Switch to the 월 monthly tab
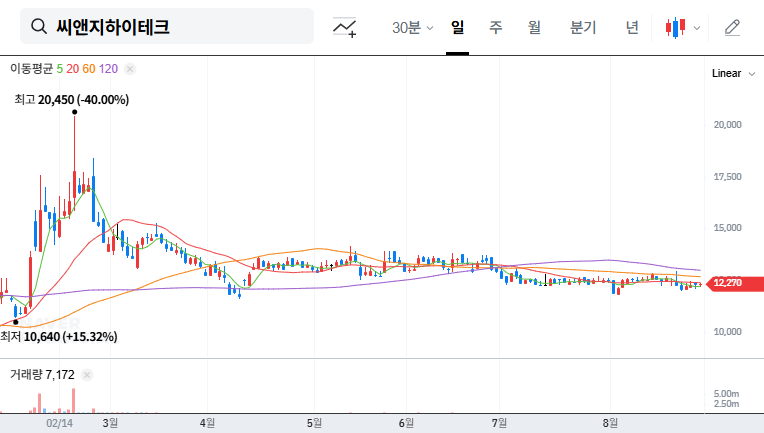This screenshot has width=764, height=433. 535,27
